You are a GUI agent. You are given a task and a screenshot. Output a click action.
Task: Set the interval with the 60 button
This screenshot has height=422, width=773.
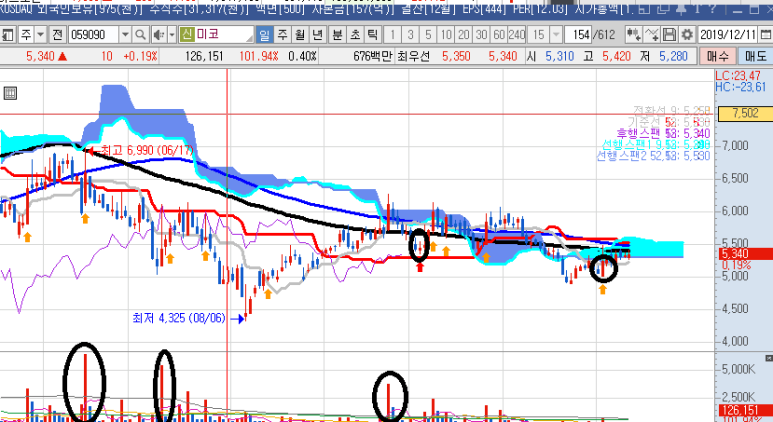(x=499, y=35)
